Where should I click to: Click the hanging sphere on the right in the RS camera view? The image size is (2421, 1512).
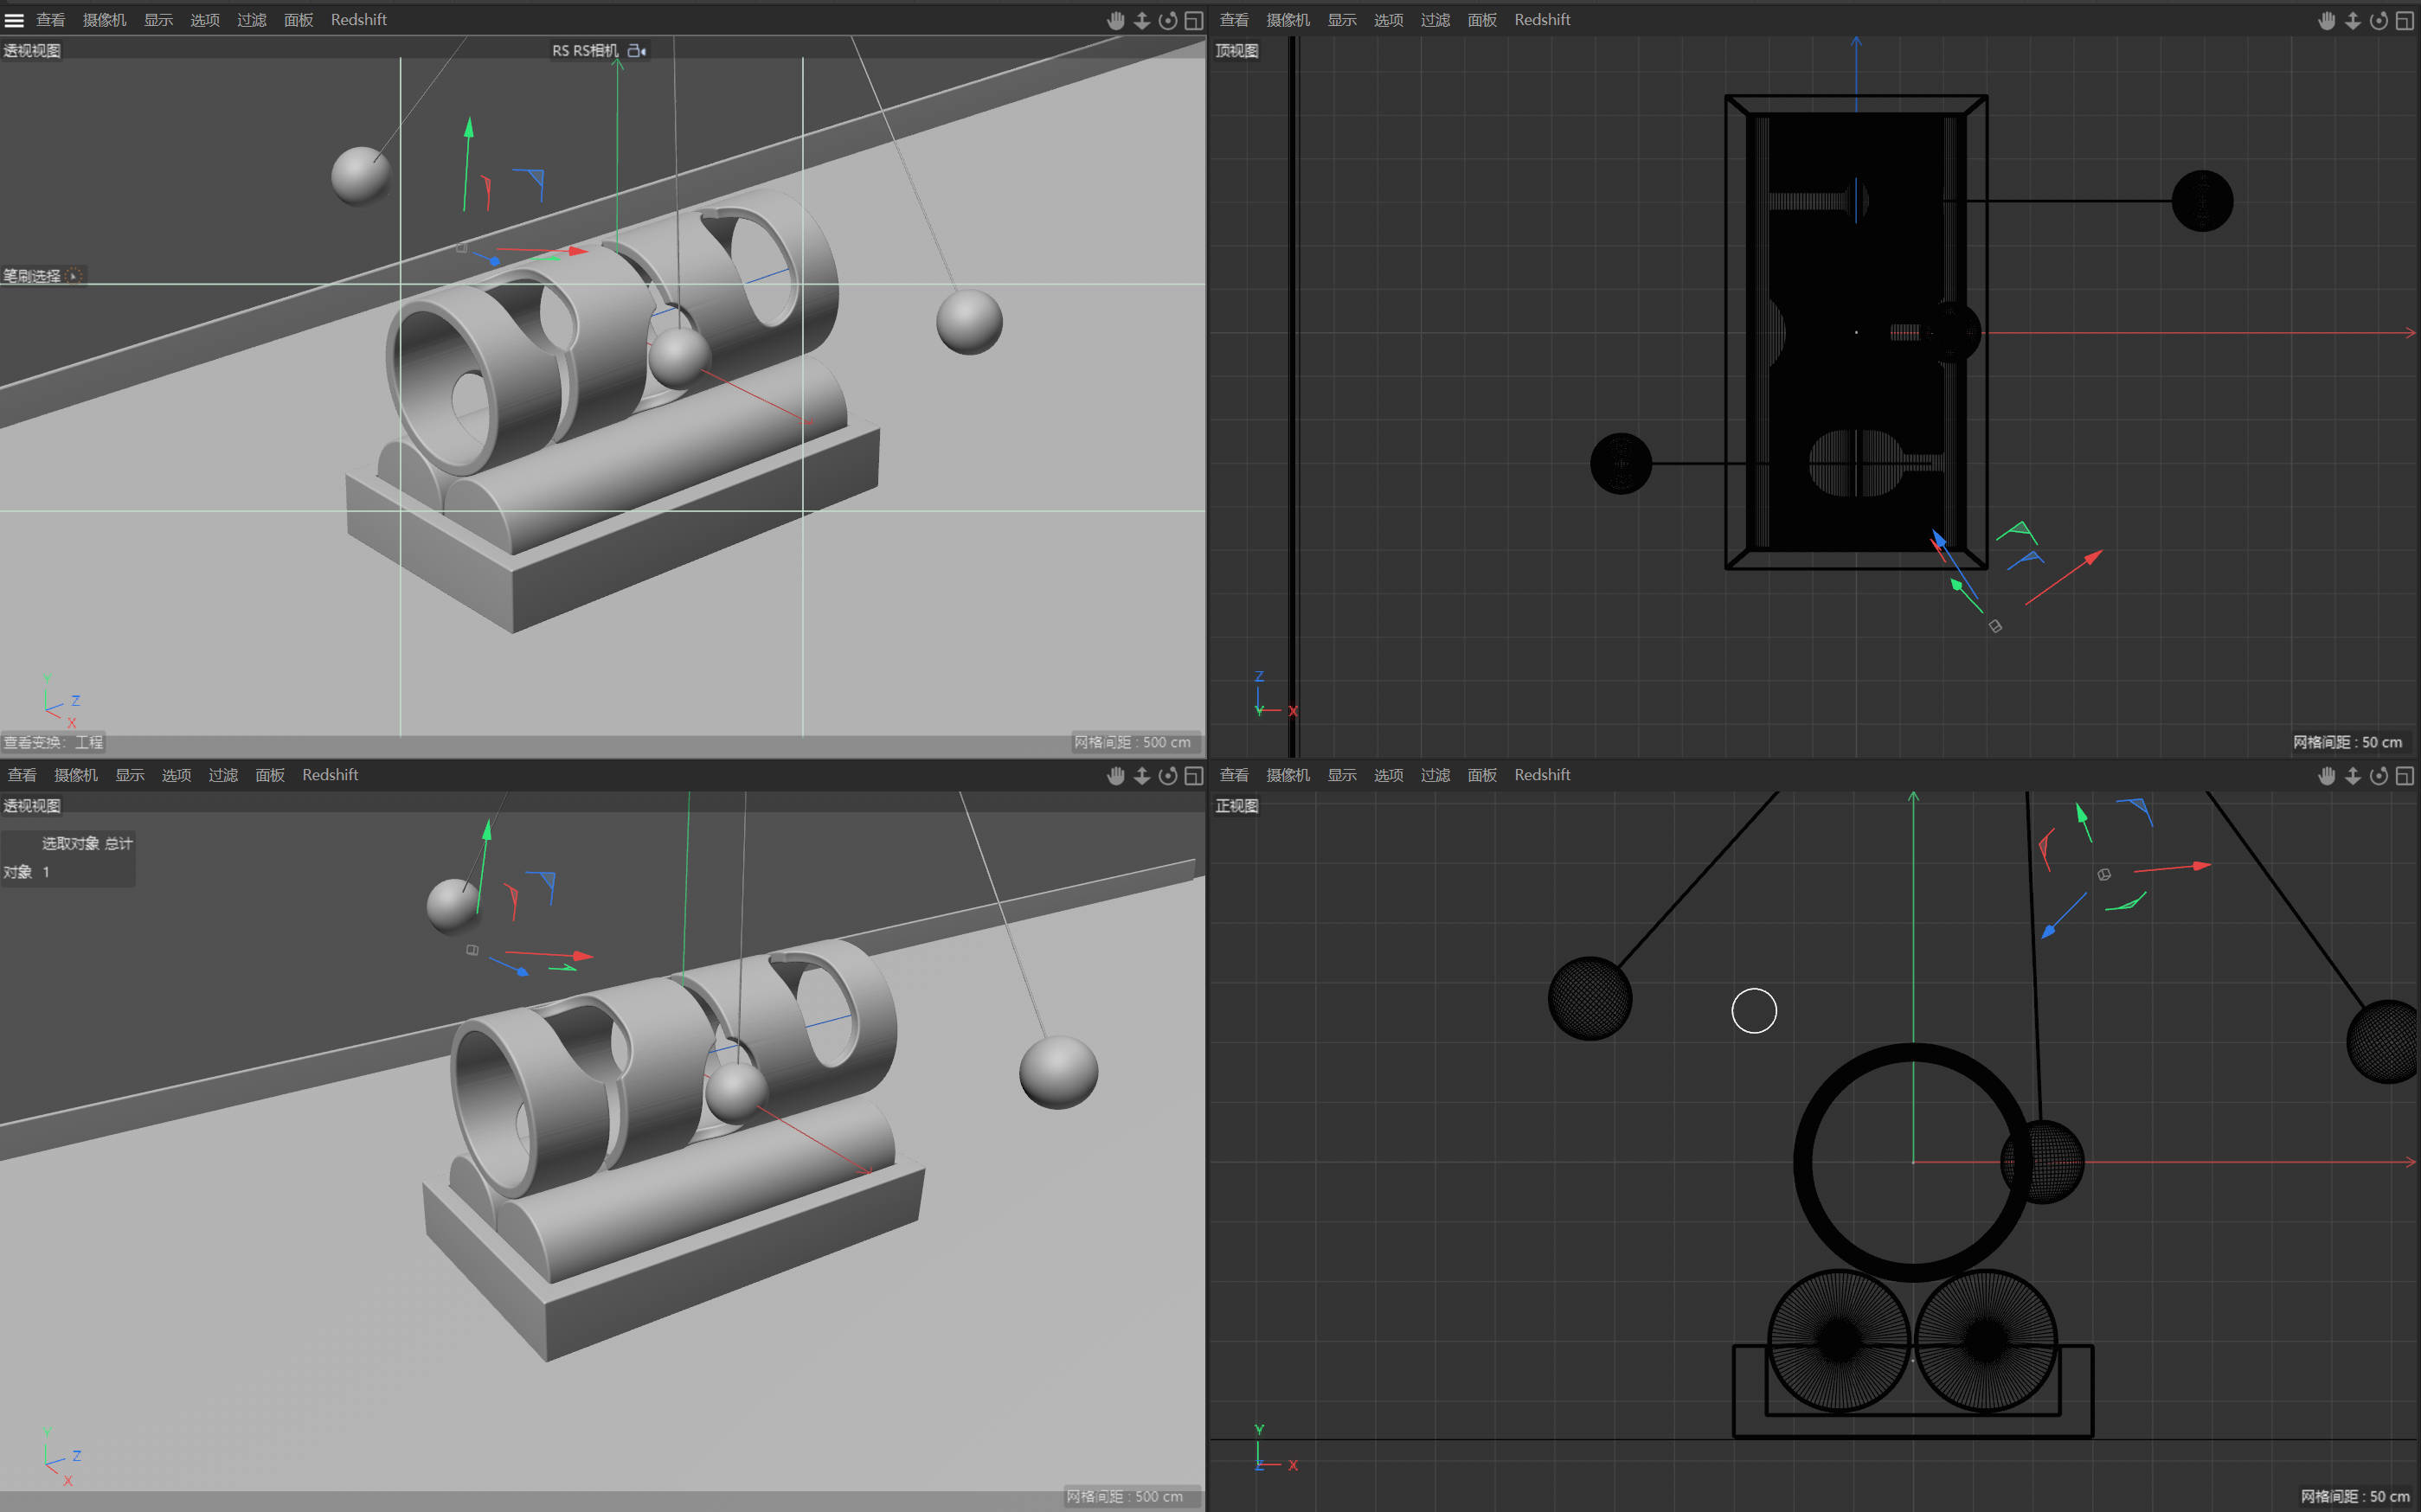(x=968, y=322)
